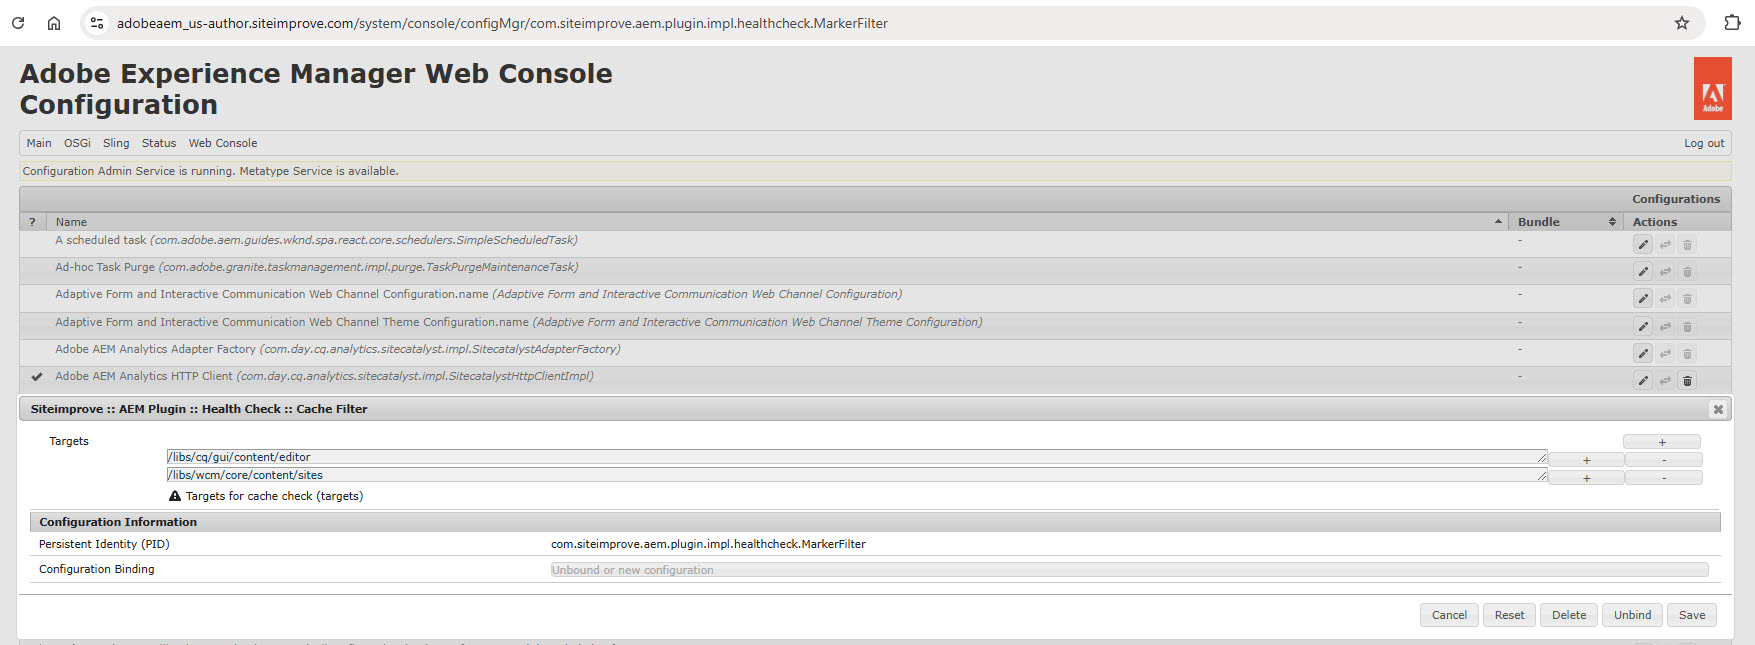Bookmark this page with the star icon
The height and width of the screenshot is (645, 1755).
click(x=1682, y=23)
